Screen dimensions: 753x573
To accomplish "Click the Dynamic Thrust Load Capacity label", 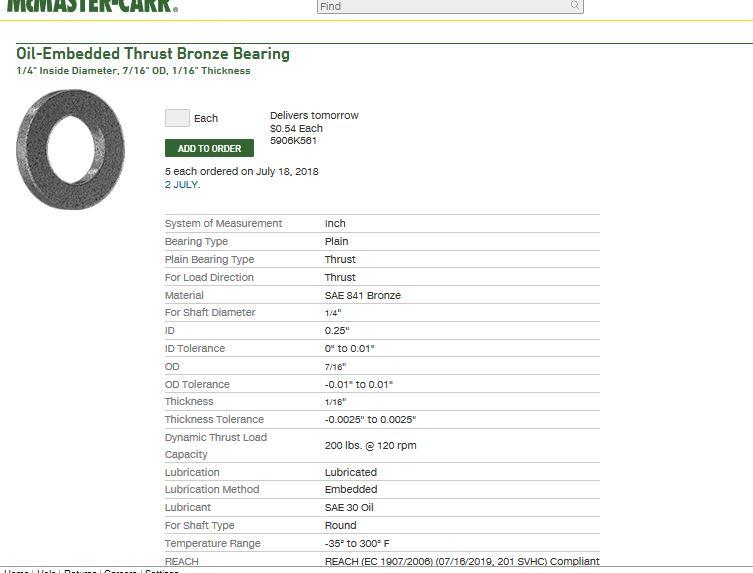I will pos(216,446).
